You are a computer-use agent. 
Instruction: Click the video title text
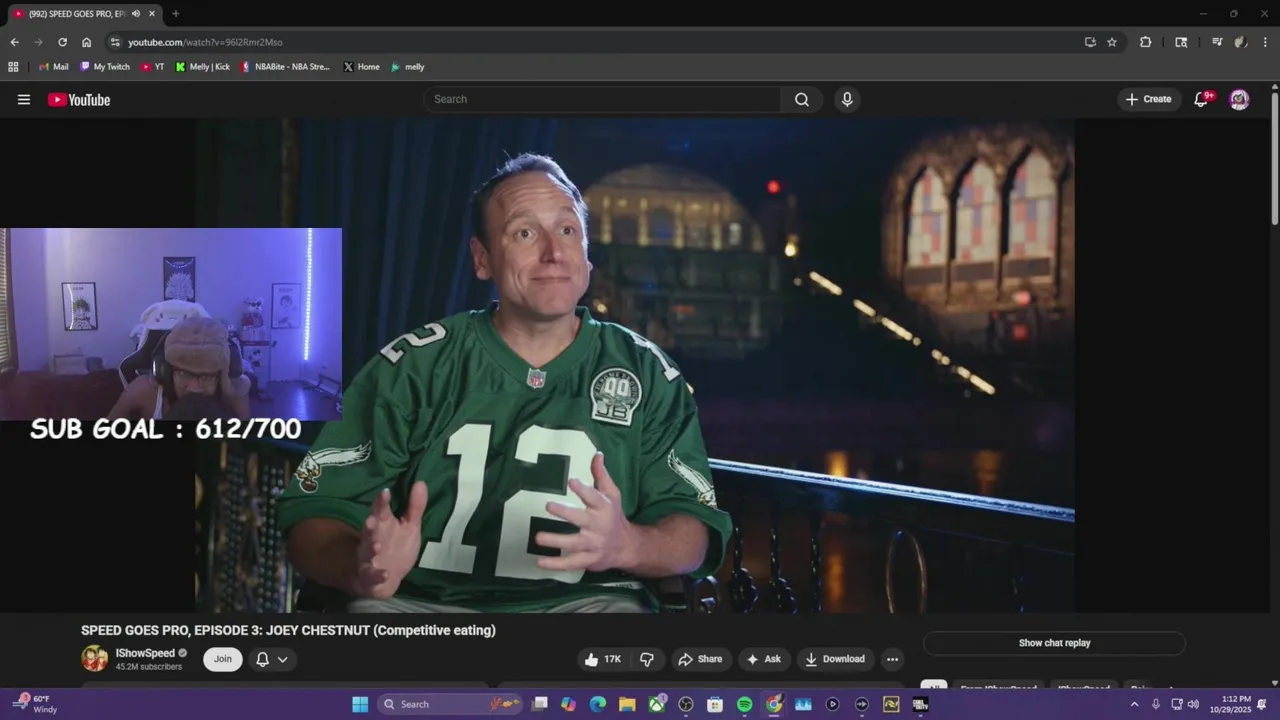click(x=288, y=630)
